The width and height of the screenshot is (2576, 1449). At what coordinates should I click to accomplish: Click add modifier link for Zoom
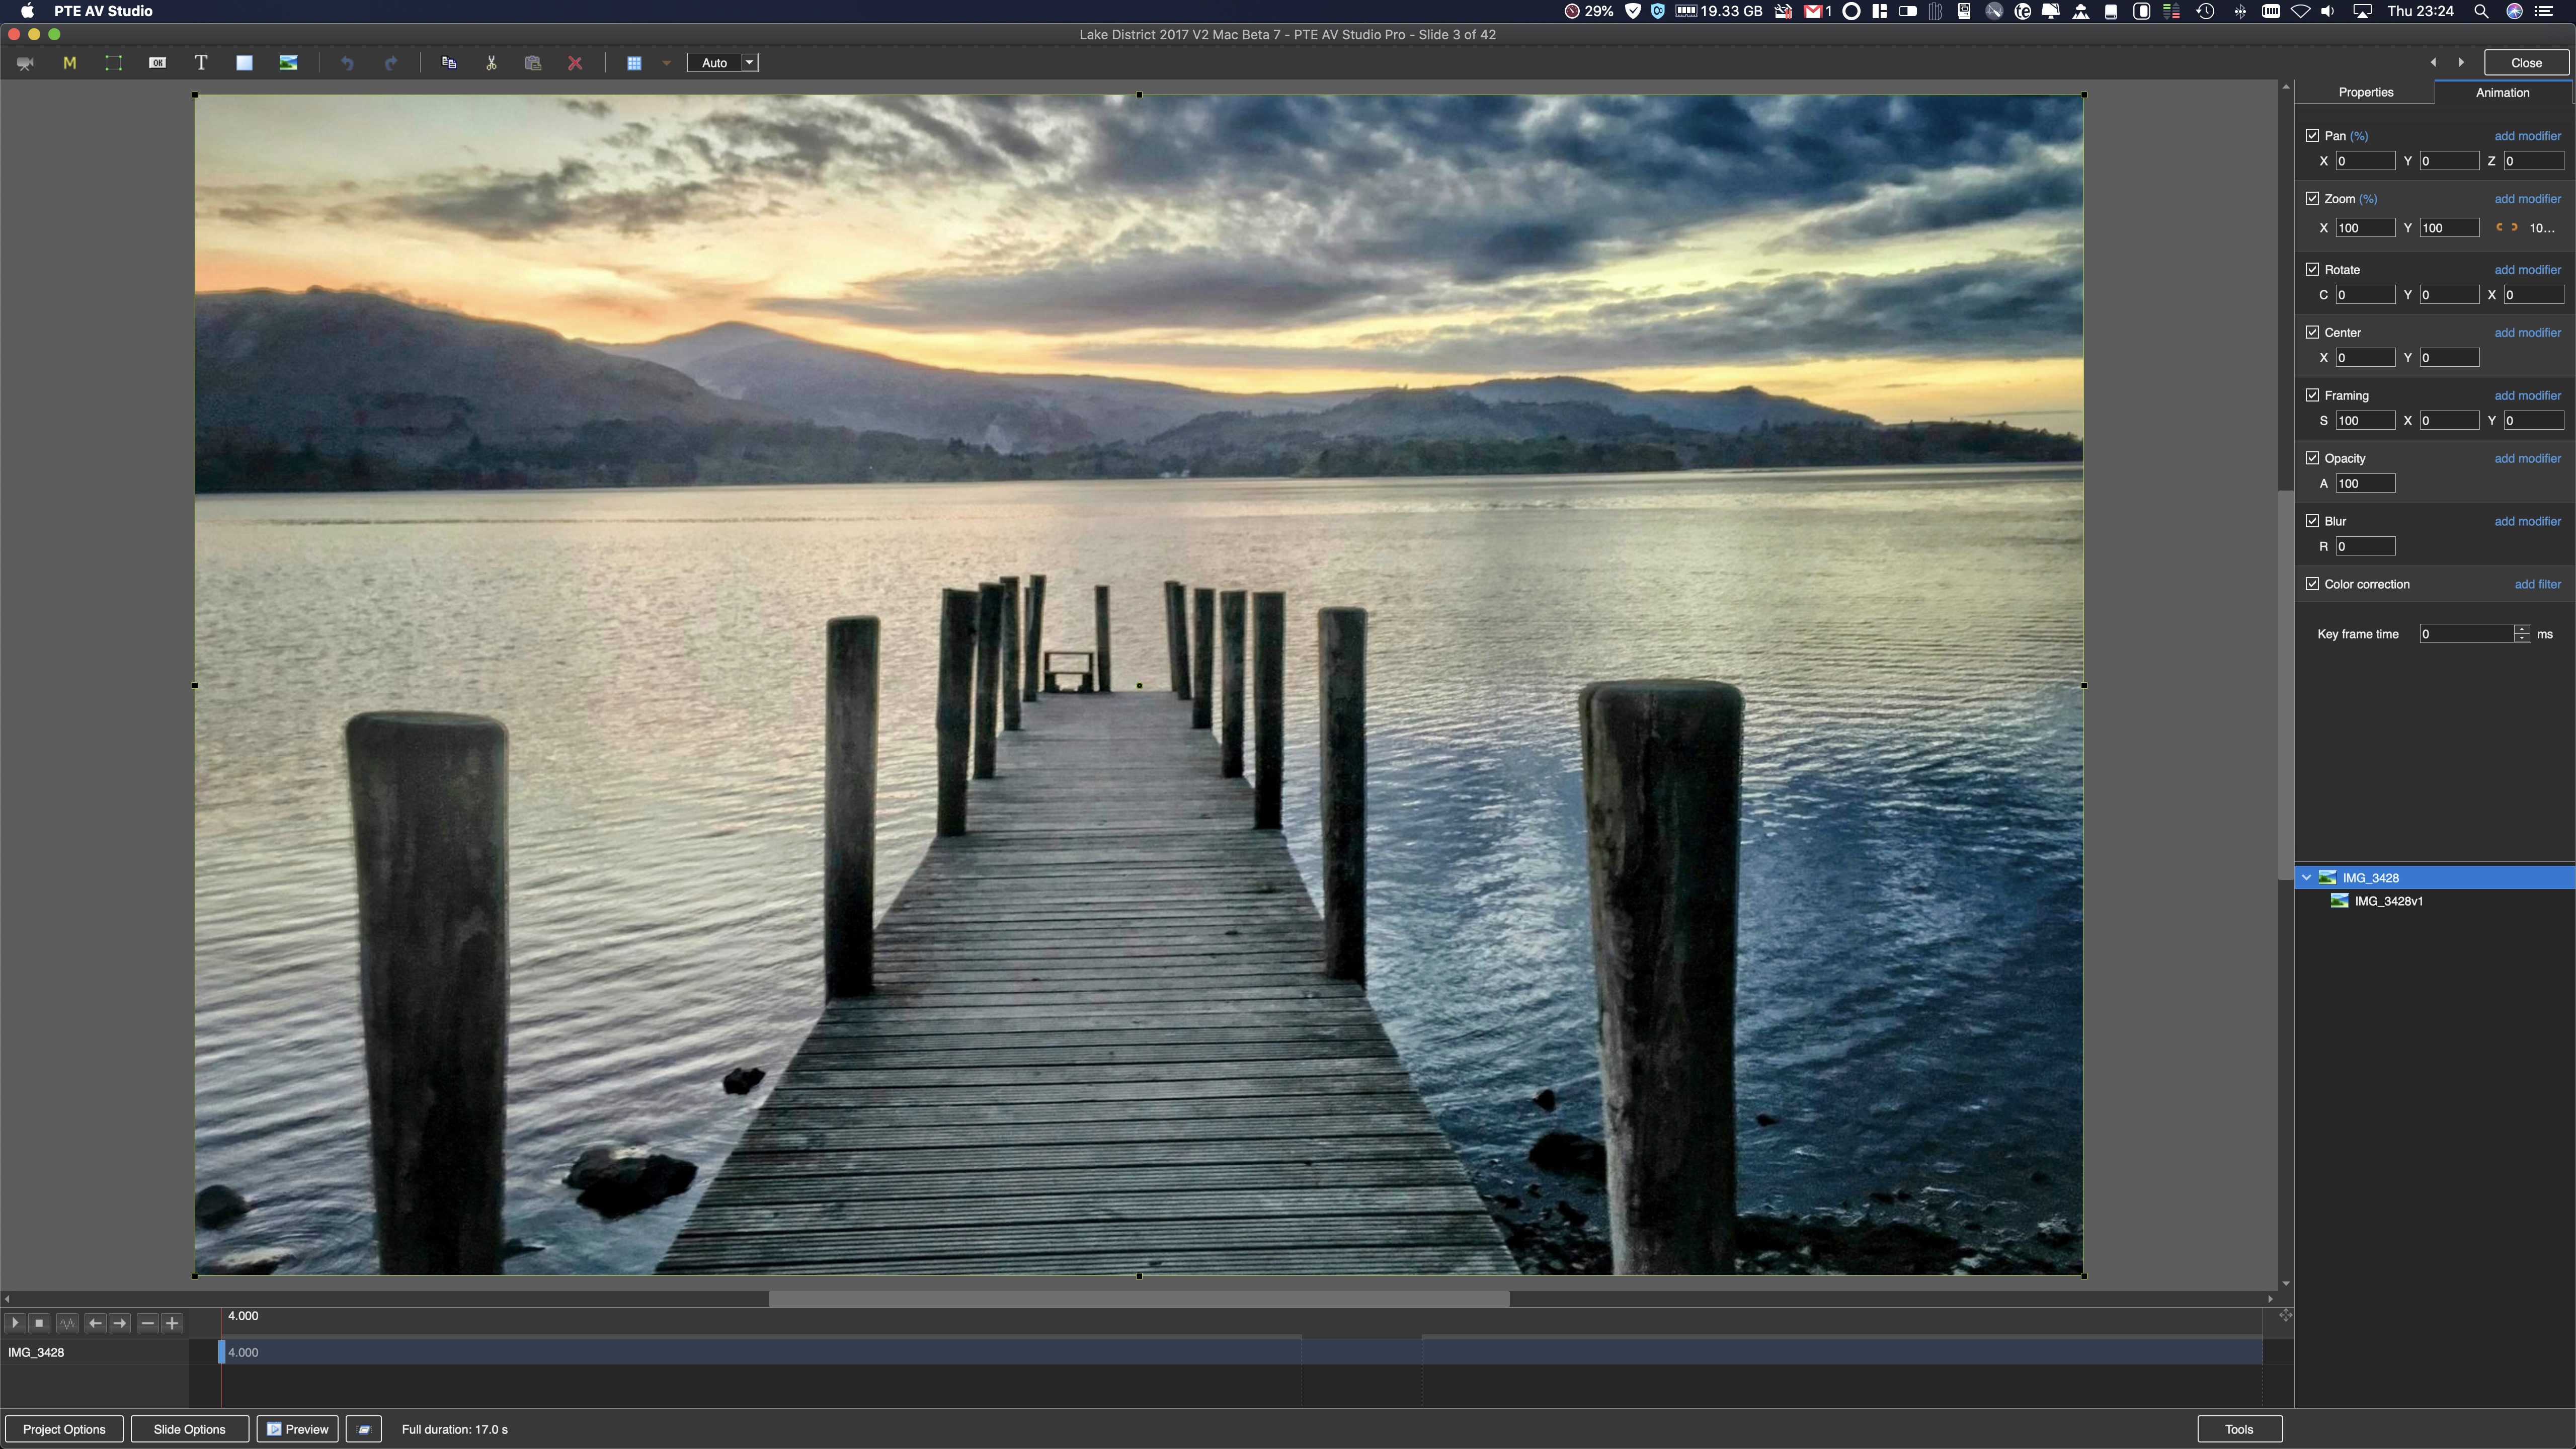coord(2527,199)
